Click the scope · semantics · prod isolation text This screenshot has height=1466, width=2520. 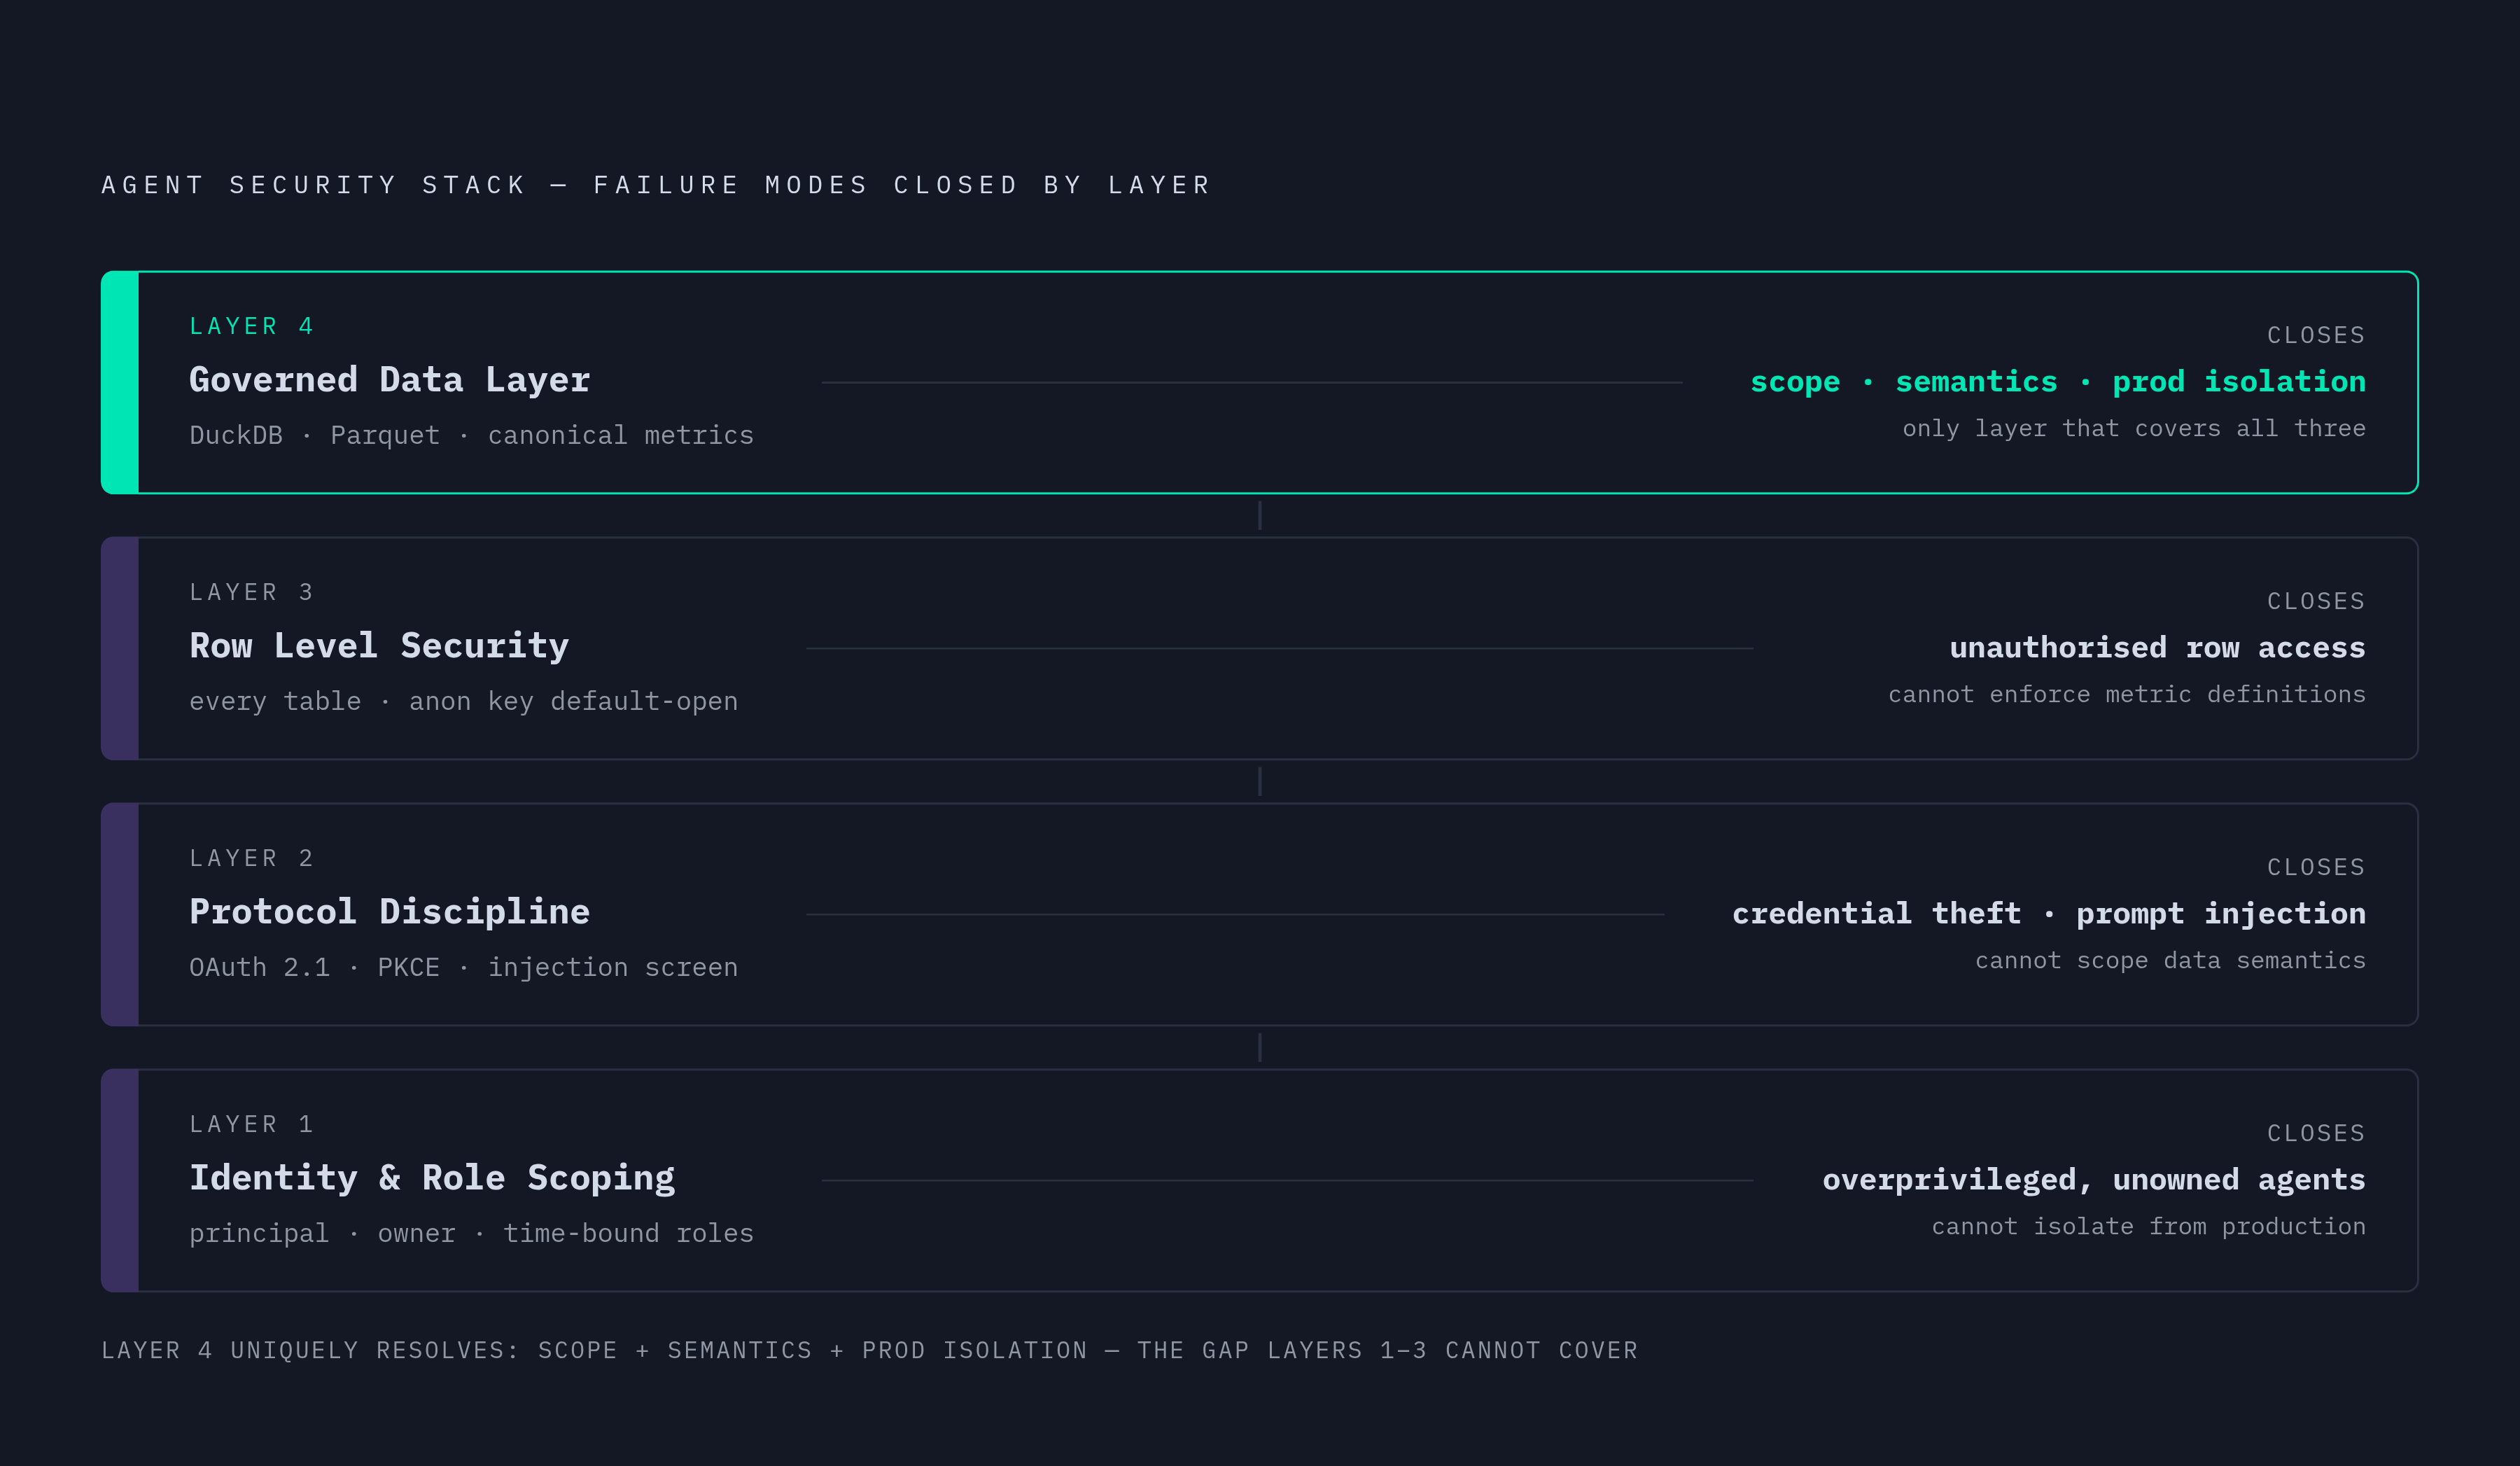tap(2058, 381)
